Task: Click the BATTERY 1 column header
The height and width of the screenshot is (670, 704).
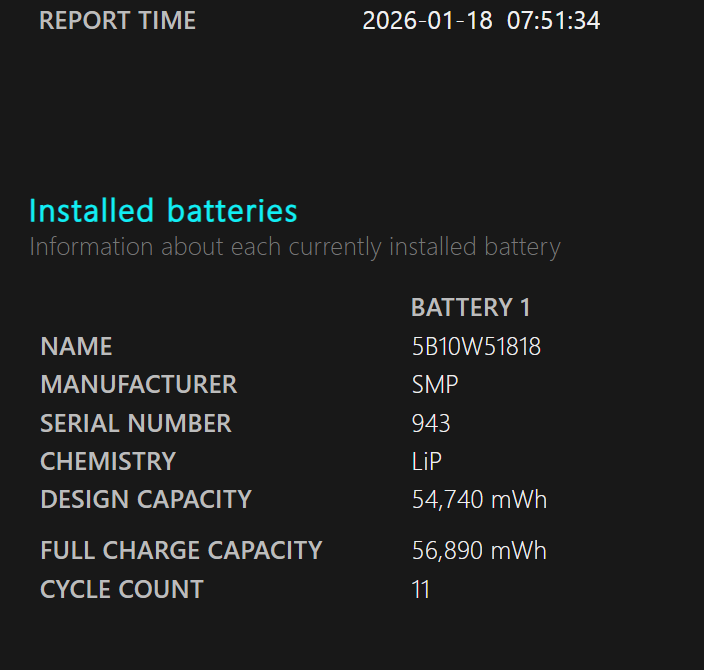Action: pos(470,308)
